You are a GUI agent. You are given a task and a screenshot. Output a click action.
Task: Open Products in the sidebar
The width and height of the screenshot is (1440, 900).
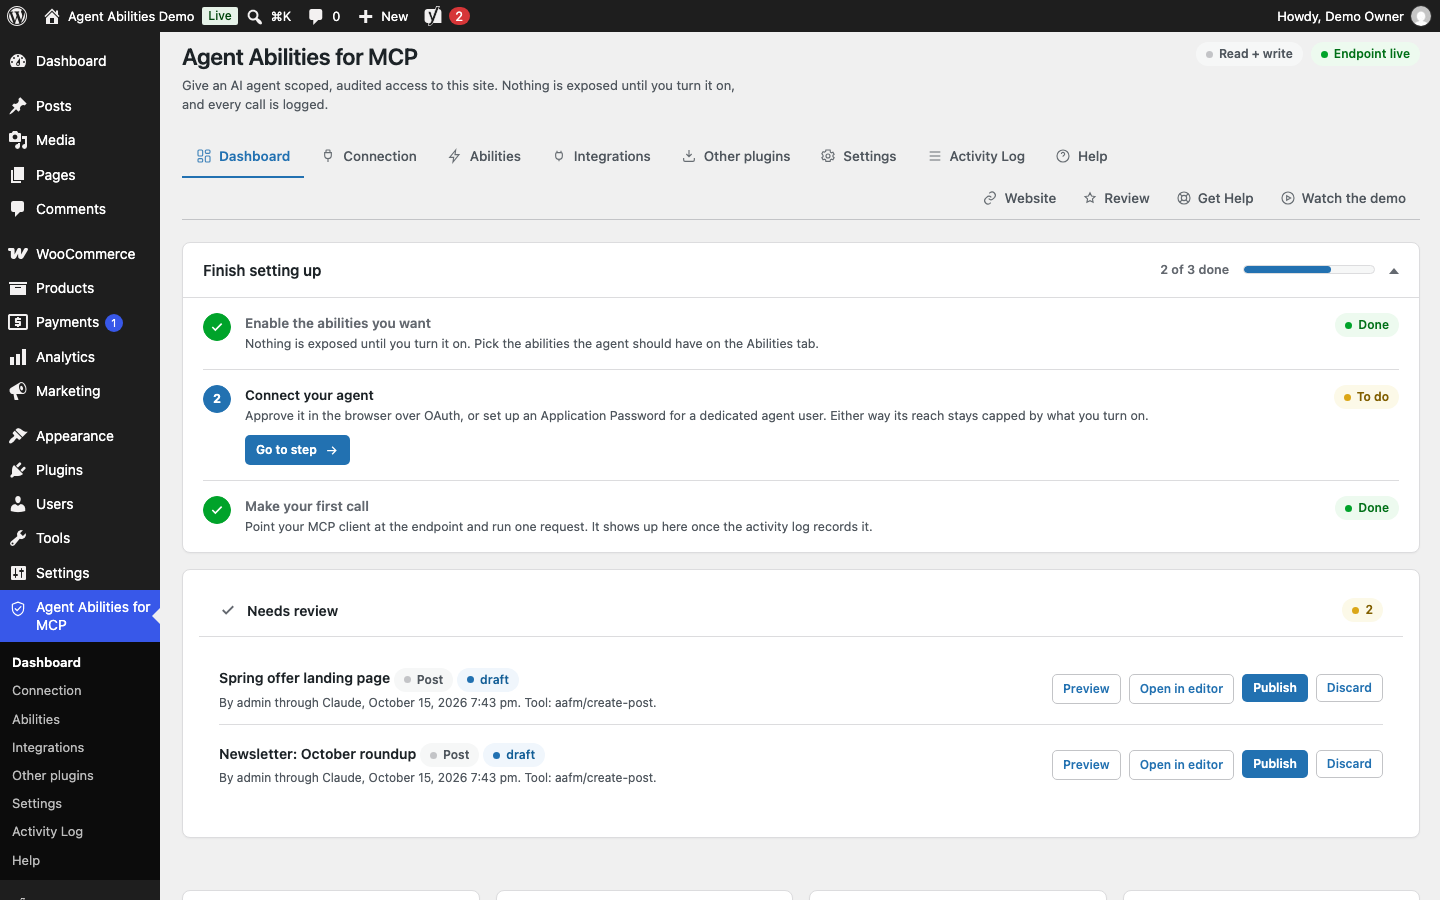pos(80,288)
